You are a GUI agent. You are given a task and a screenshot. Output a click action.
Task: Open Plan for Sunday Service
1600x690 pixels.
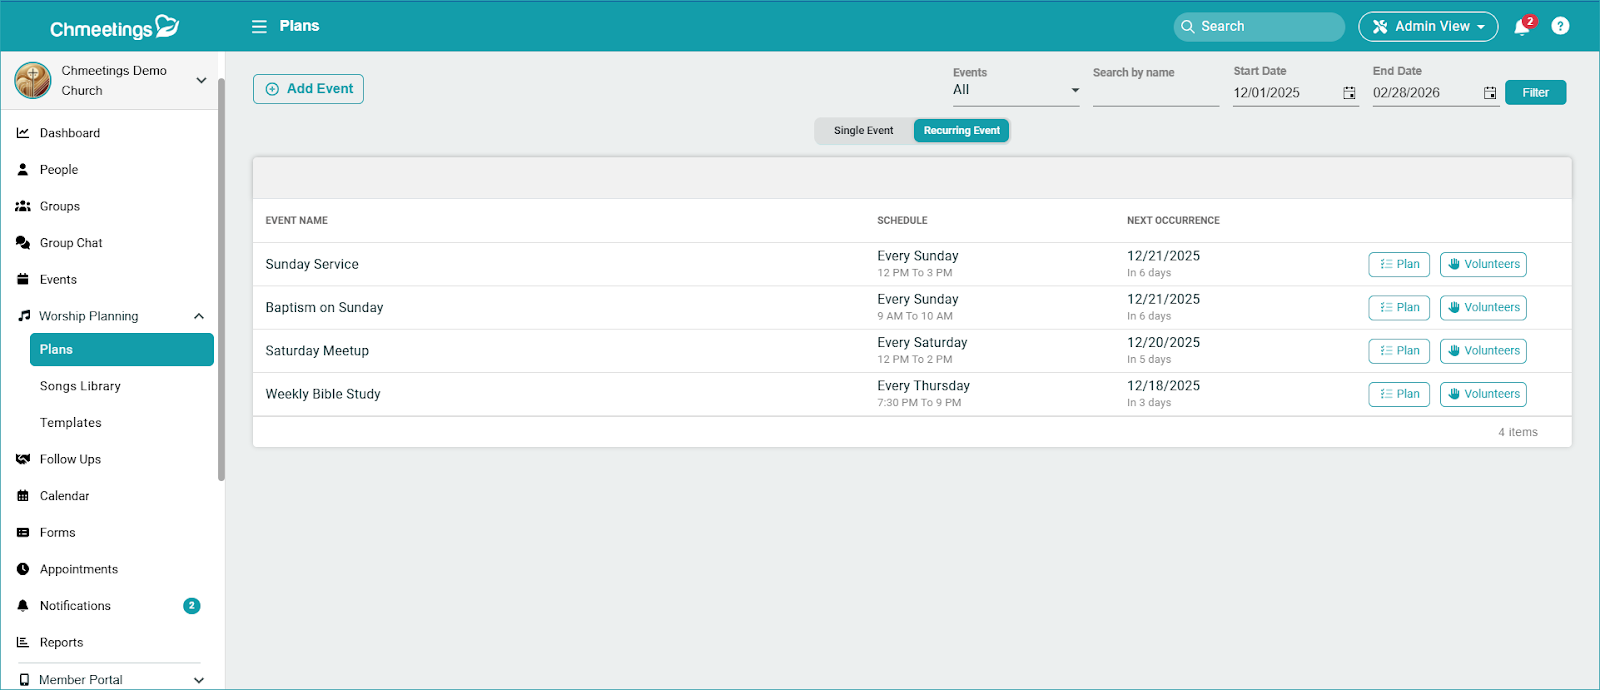click(1398, 264)
